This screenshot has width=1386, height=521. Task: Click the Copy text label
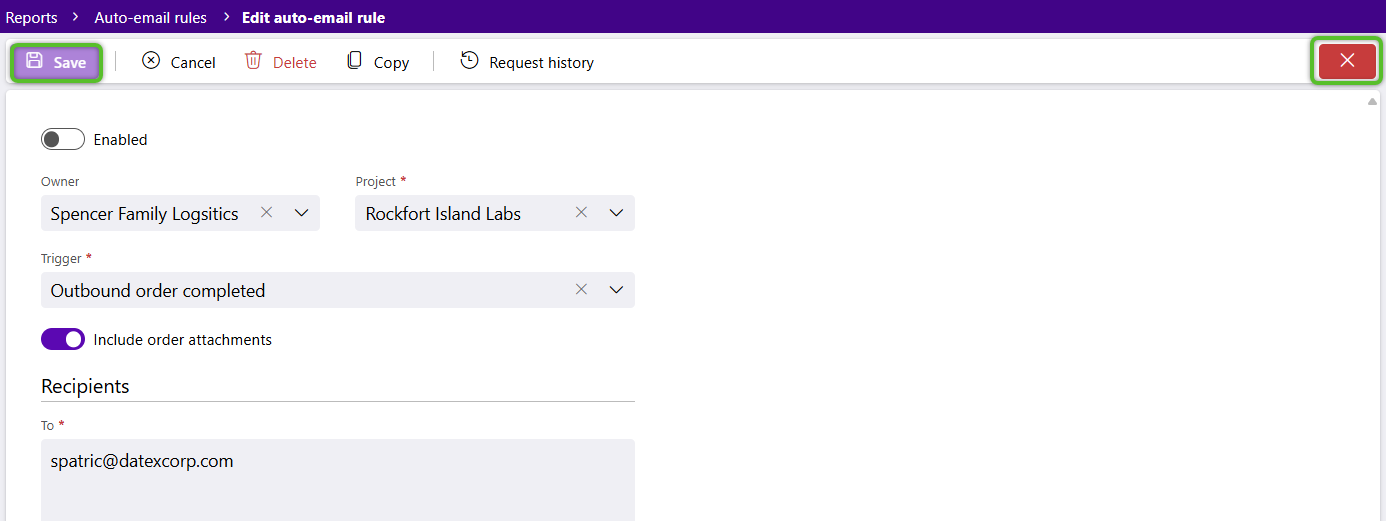point(391,63)
